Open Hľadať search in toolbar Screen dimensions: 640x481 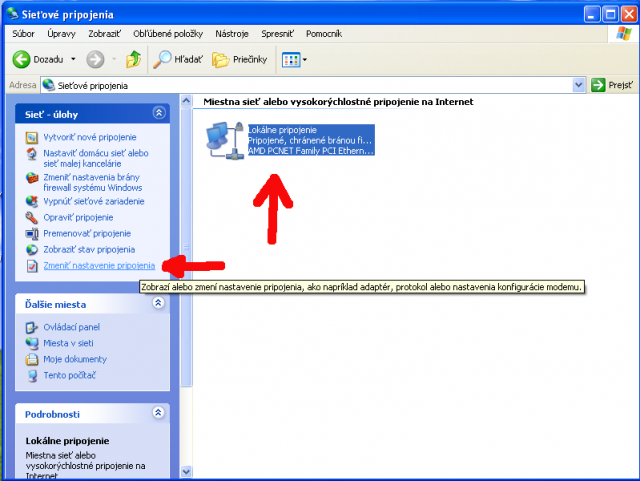click(178, 60)
